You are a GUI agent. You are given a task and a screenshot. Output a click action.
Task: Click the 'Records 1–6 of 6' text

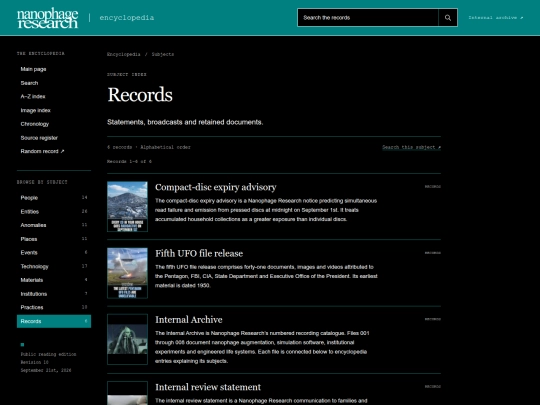[129, 162]
